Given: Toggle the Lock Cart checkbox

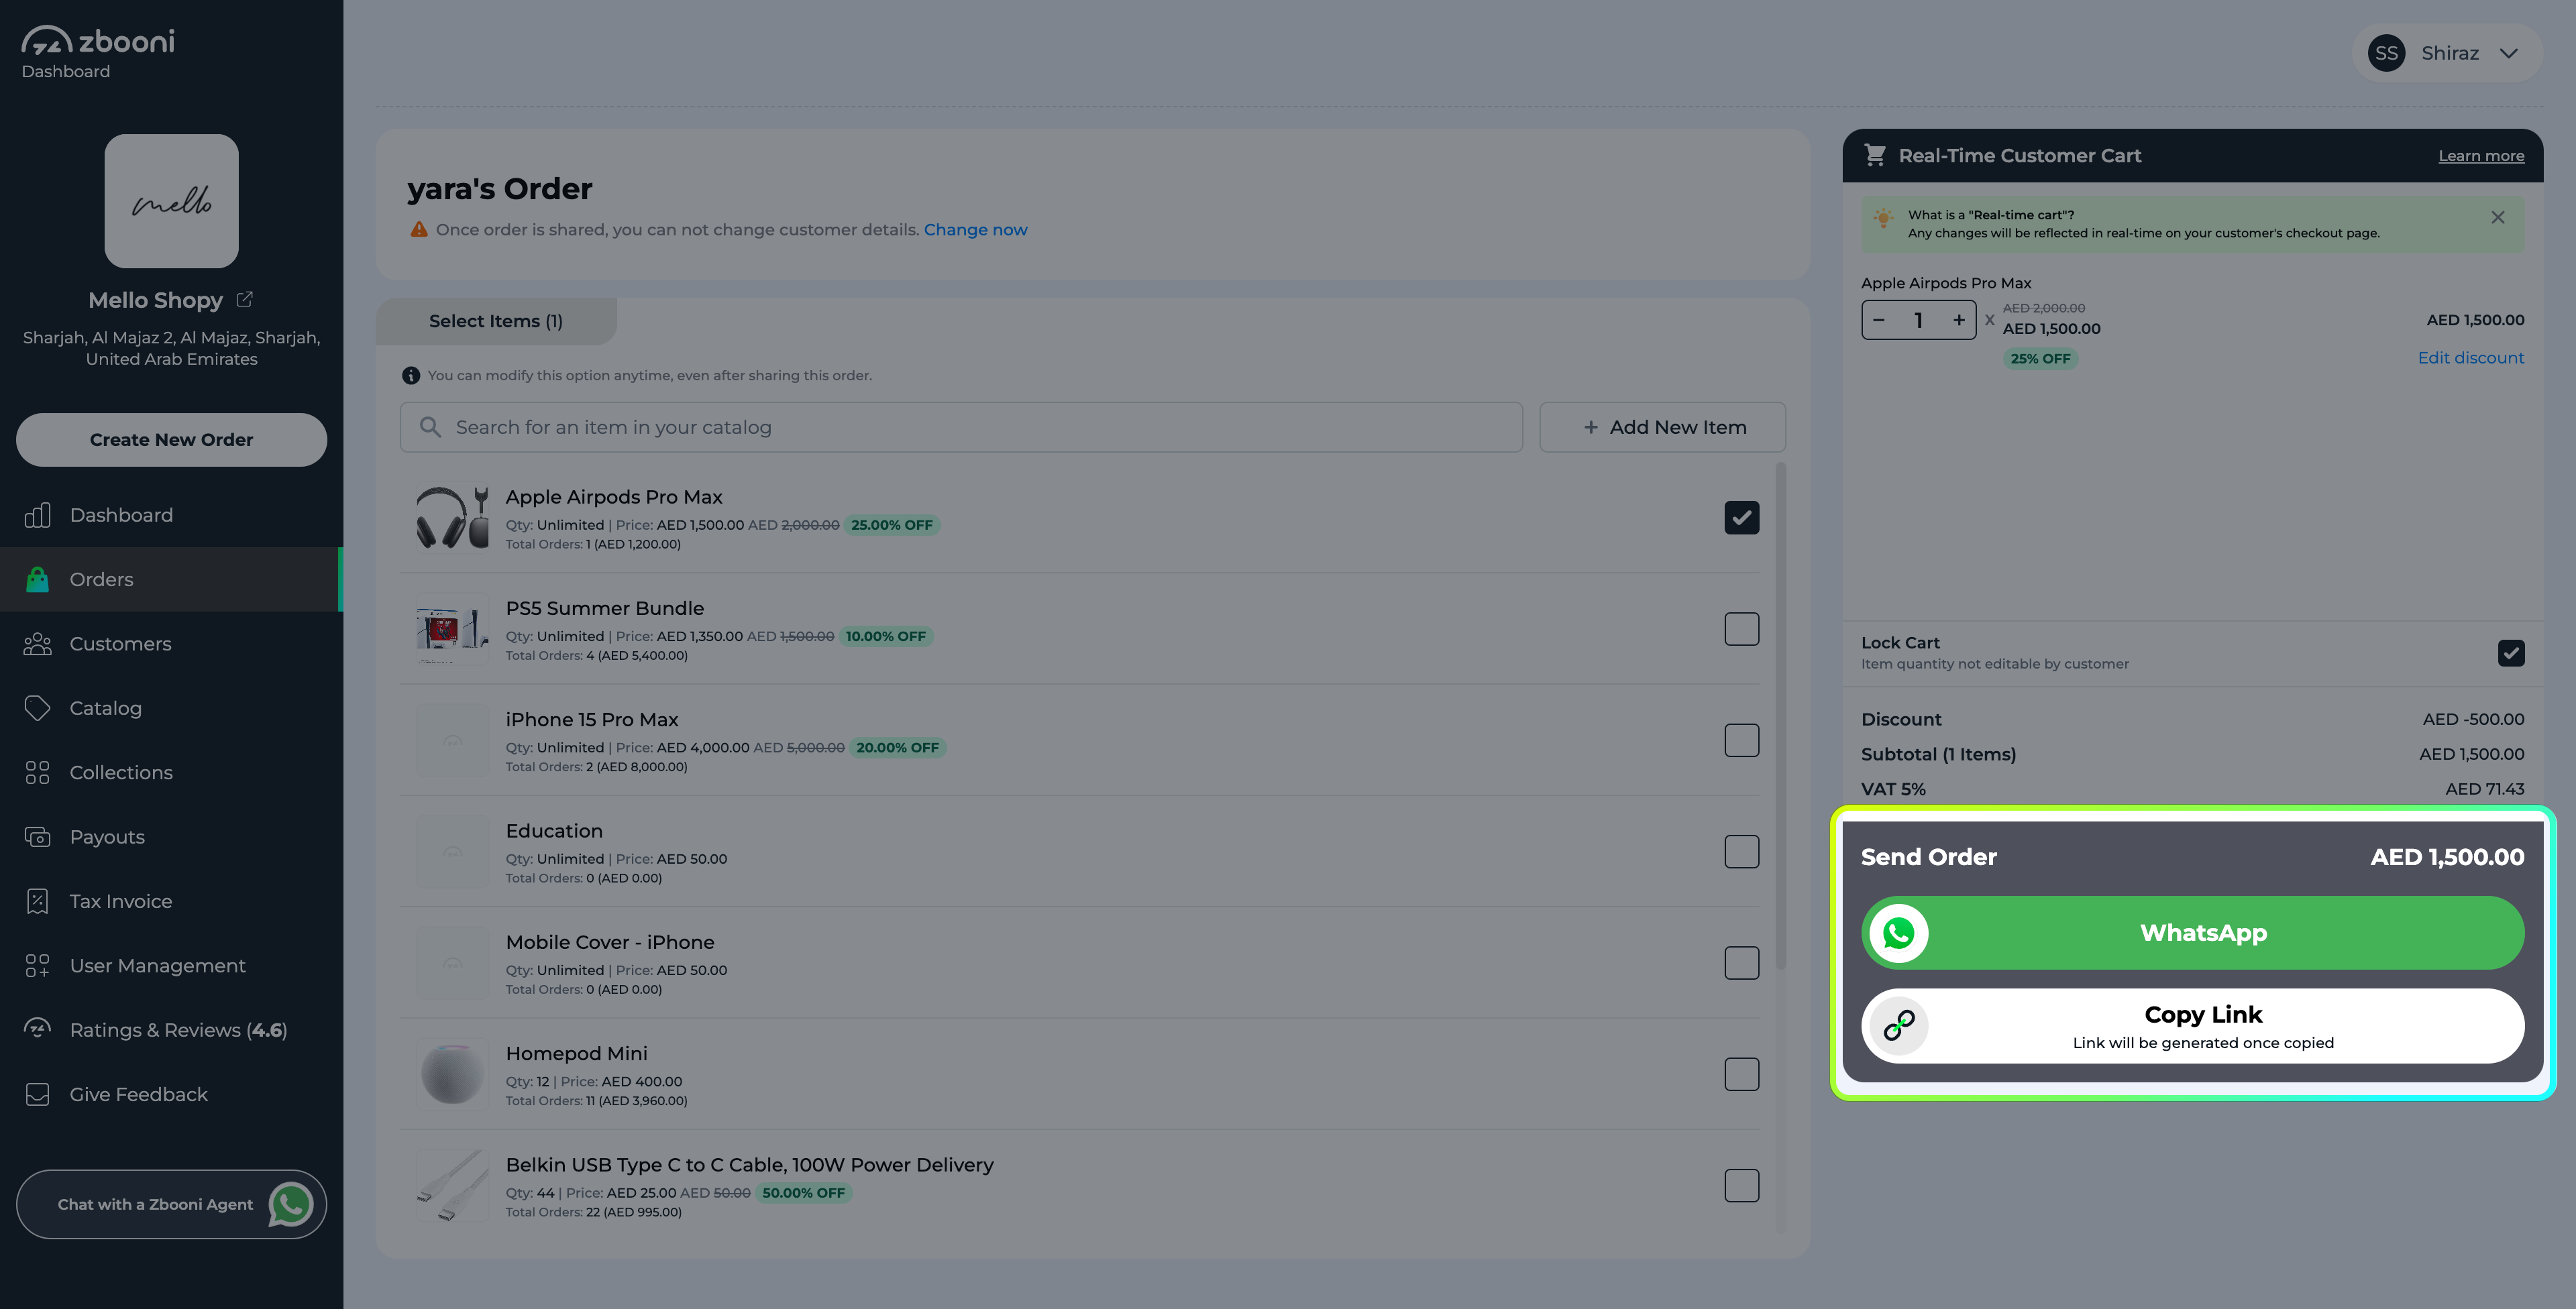Looking at the screenshot, I should (x=2510, y=653).
